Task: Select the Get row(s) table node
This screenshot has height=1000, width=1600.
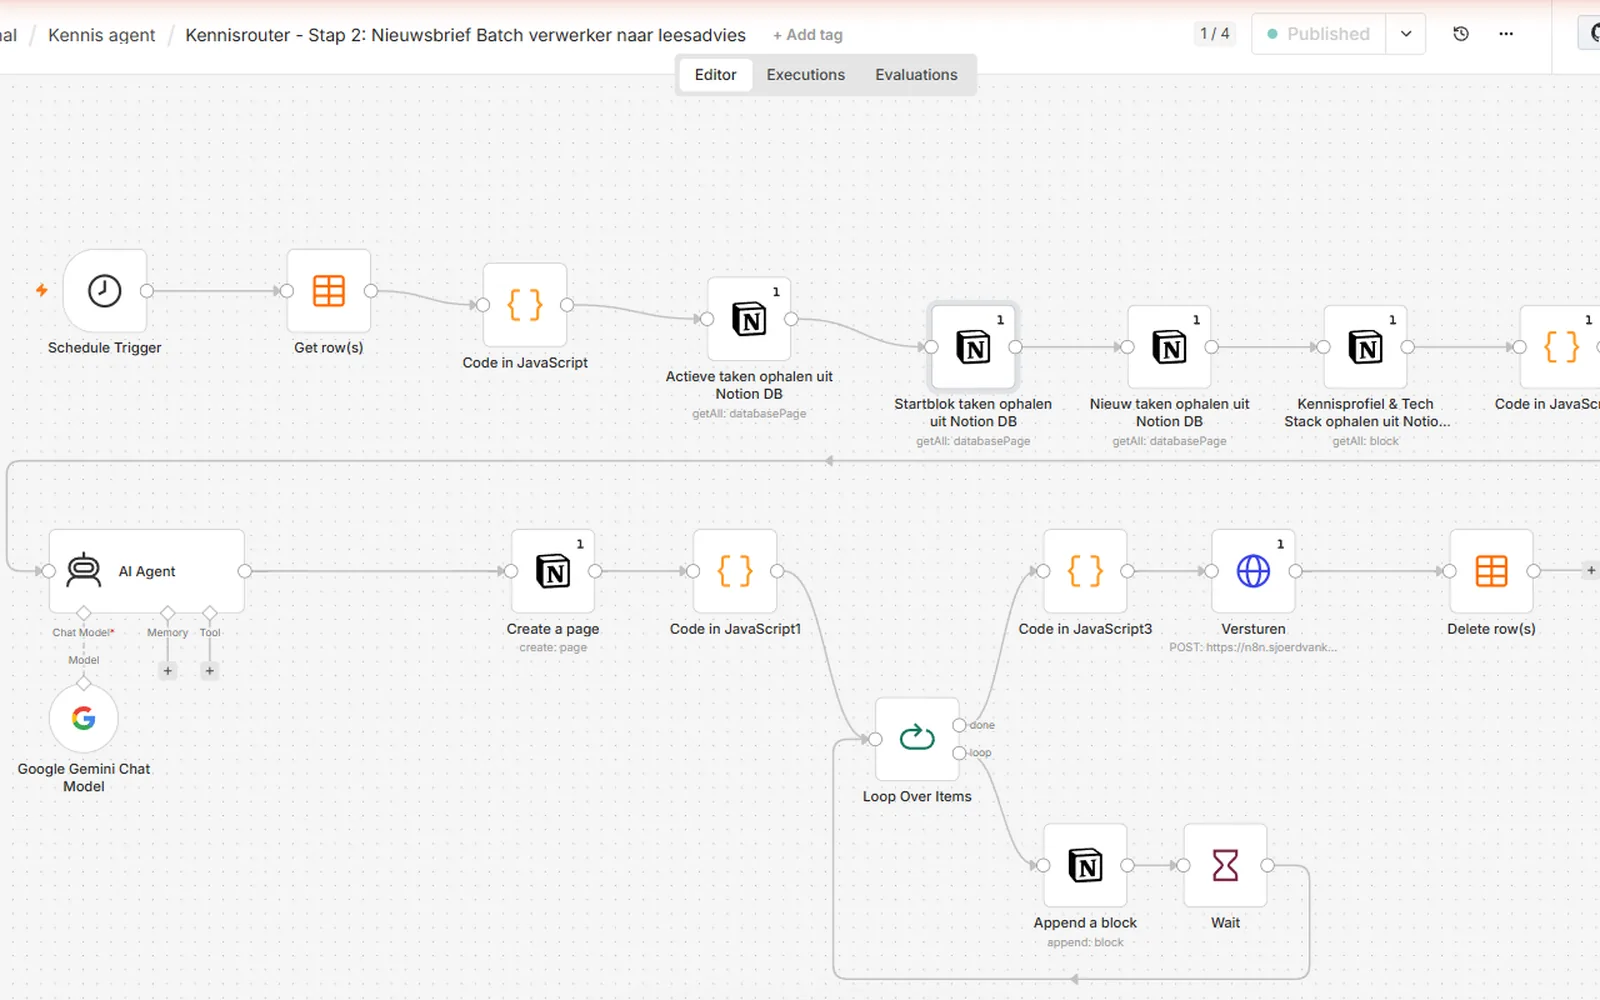Action: click(x=329, y=291)
